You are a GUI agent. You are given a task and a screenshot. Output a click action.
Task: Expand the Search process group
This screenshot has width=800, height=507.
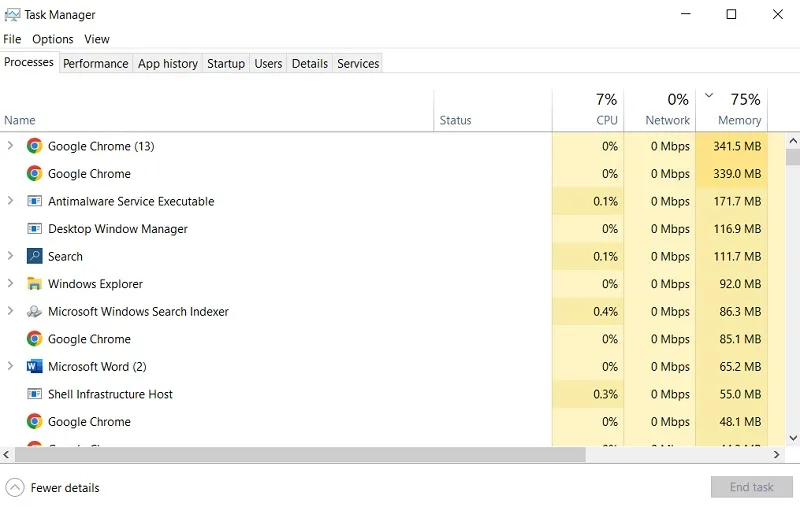[x=10, y=256]
